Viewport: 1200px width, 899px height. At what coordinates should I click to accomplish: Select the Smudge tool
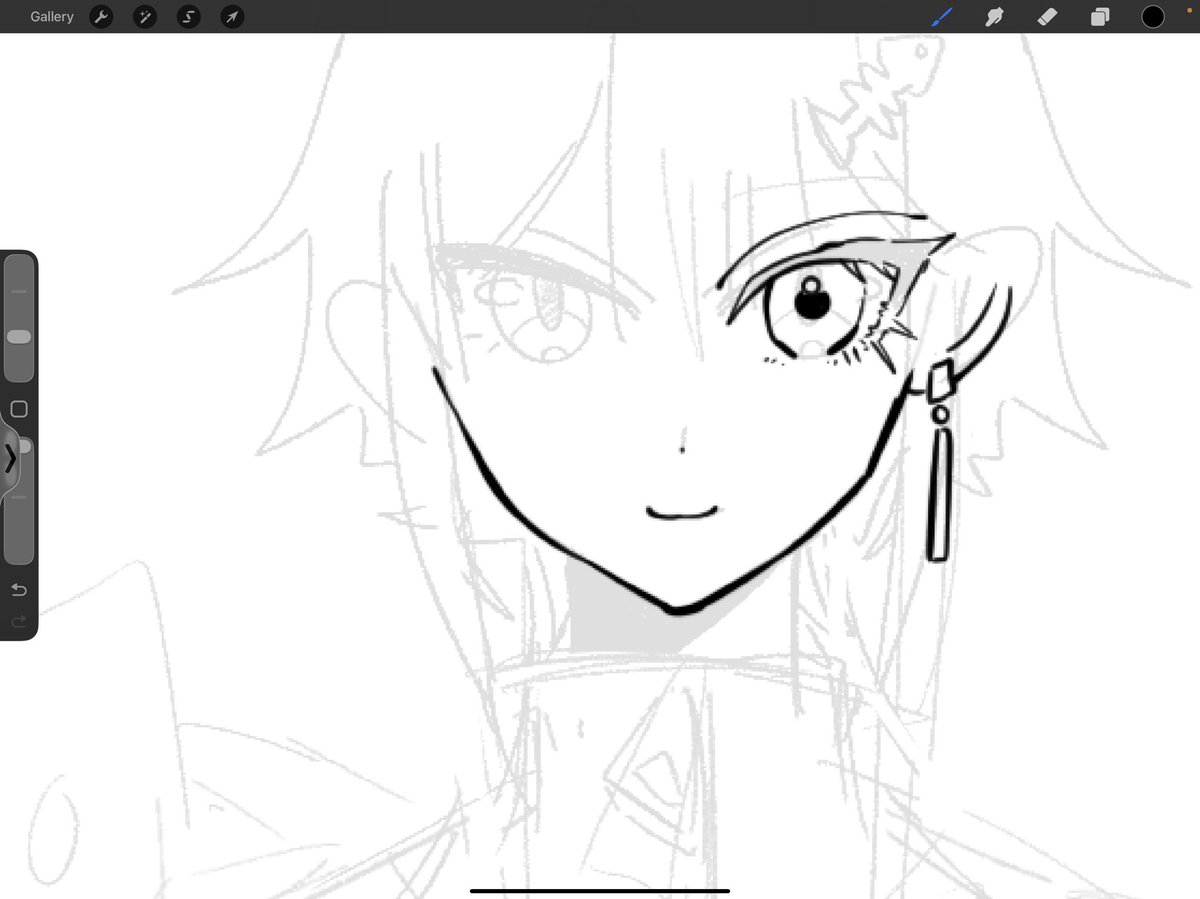(994, 17)
